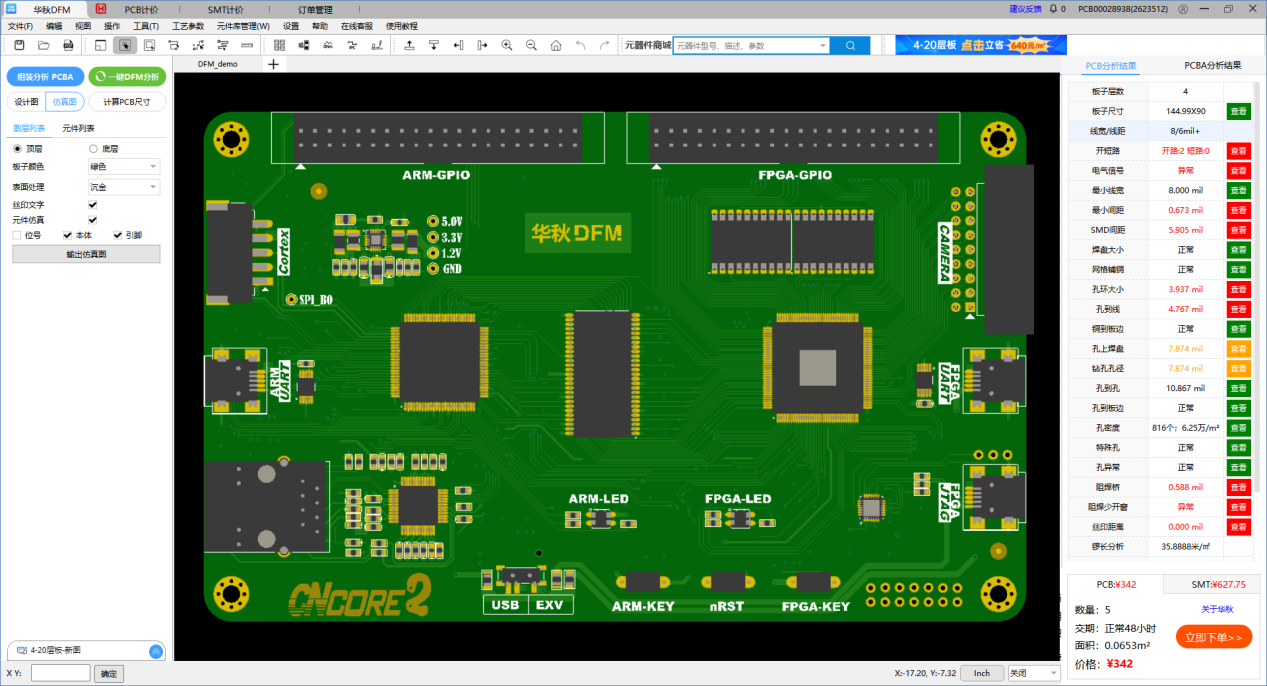Open the 表面处理 dropdown showing 沉金
Image resolution: width=1267 pixels, height=686 pixels.
pyautogui.click(x=124, y=187)
